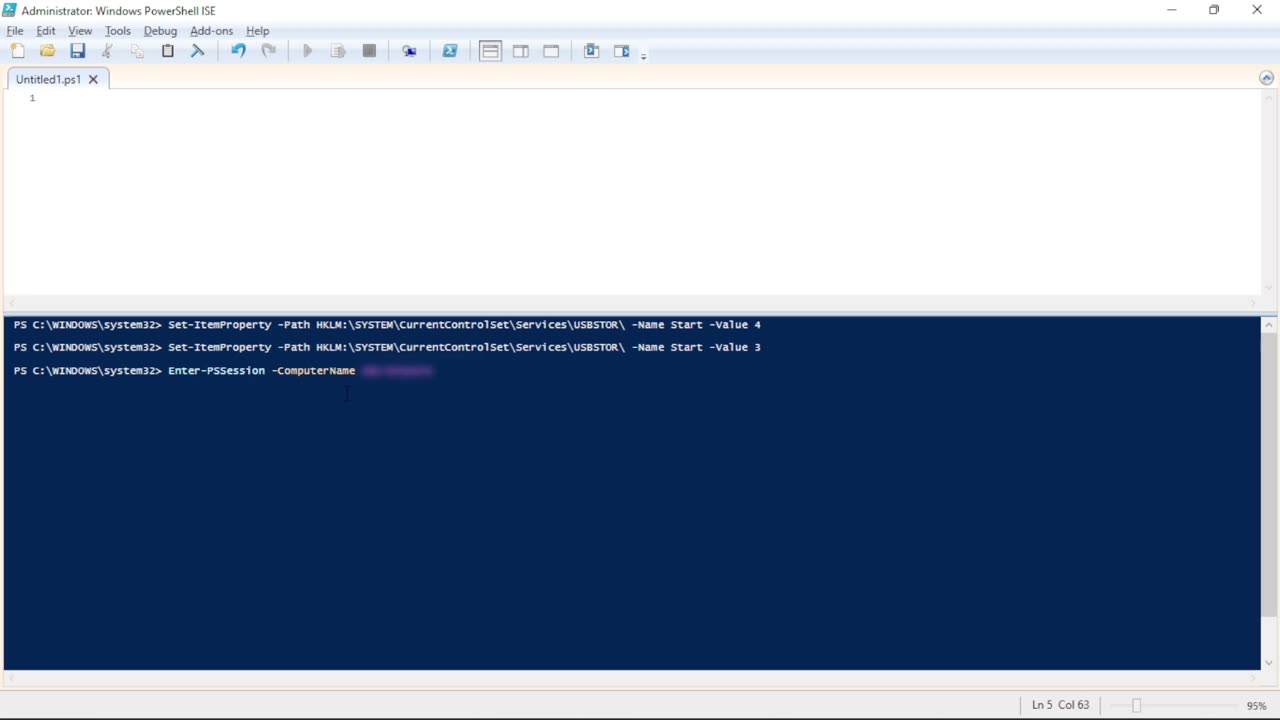Image resolution: width=1280 pixels, height=720 pixels.
Task: Clear the console pane icon
Action: (x=197, y=51)
